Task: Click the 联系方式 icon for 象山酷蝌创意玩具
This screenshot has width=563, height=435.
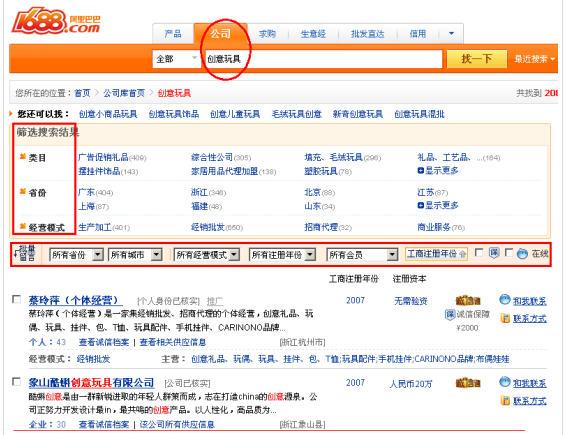Action: (x=505, y=400)
